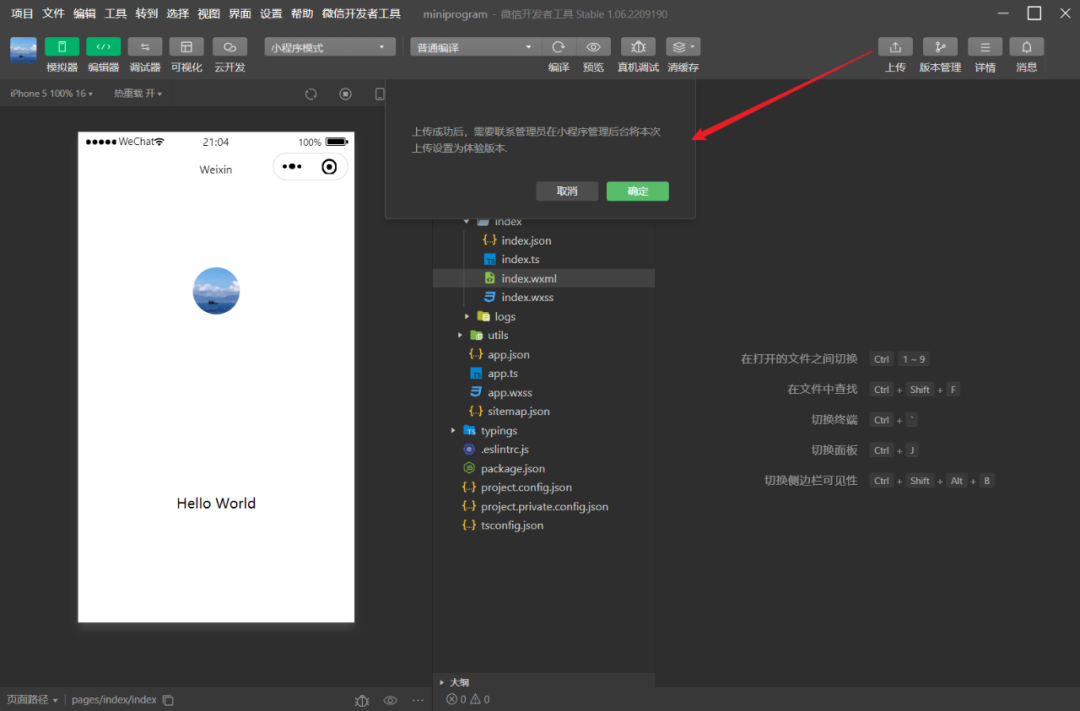The image size is (1080, 711).
Task: Collapse the index folder in file tree
Action: coord(467,221)
